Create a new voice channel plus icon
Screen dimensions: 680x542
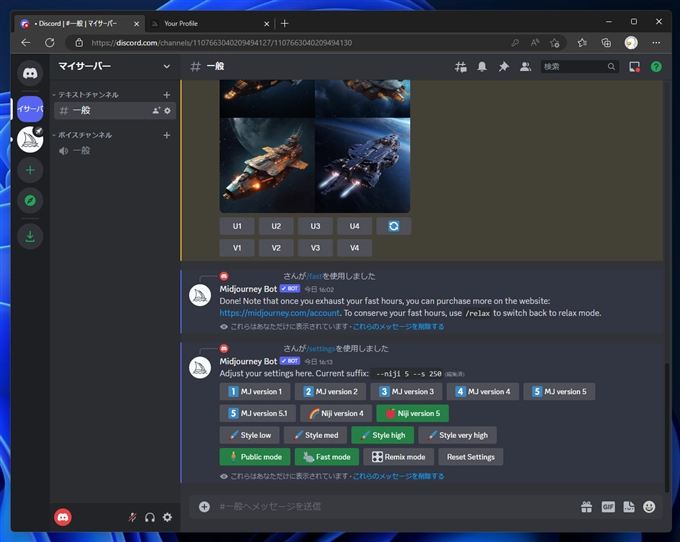167,135
